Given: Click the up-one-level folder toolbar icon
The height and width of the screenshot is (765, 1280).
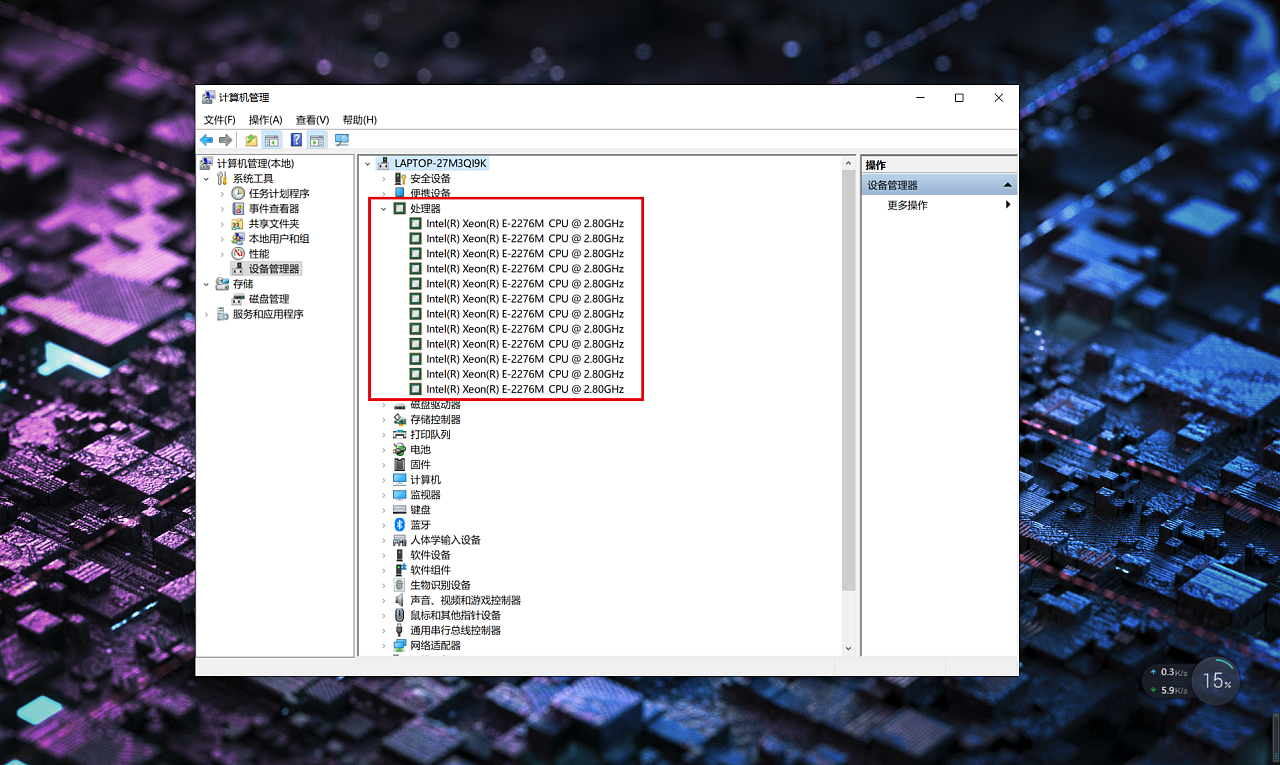Looking at the screenshot, I should tap(251, 140).
